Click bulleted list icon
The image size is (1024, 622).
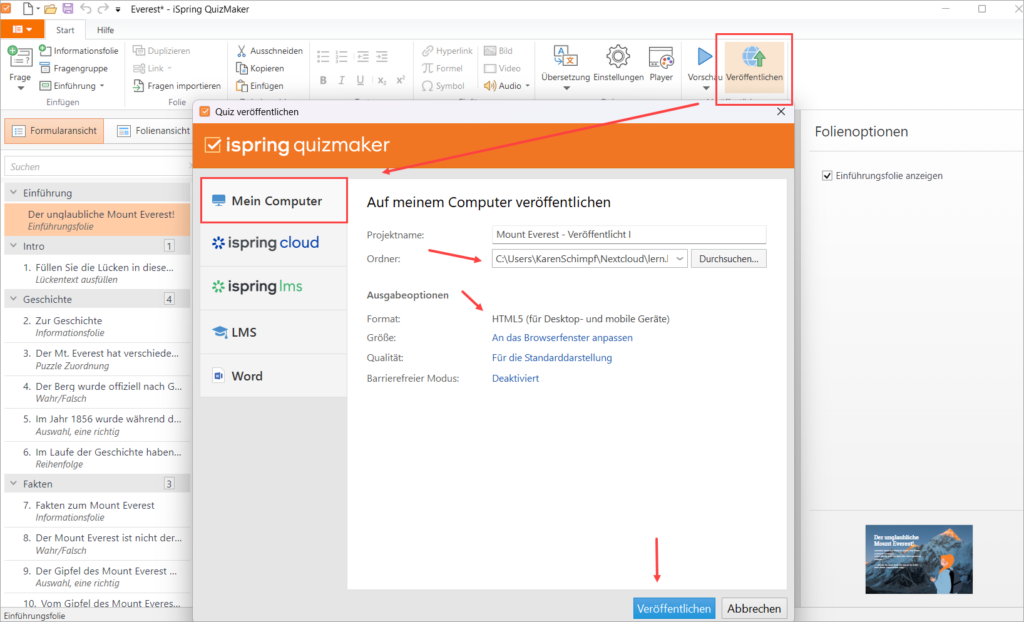[x=323, y=57]
